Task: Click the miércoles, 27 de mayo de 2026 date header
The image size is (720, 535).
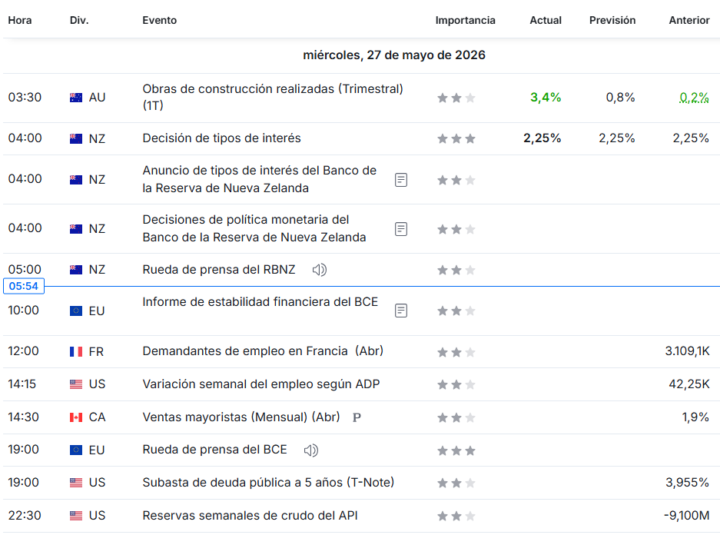Action: 394,55
